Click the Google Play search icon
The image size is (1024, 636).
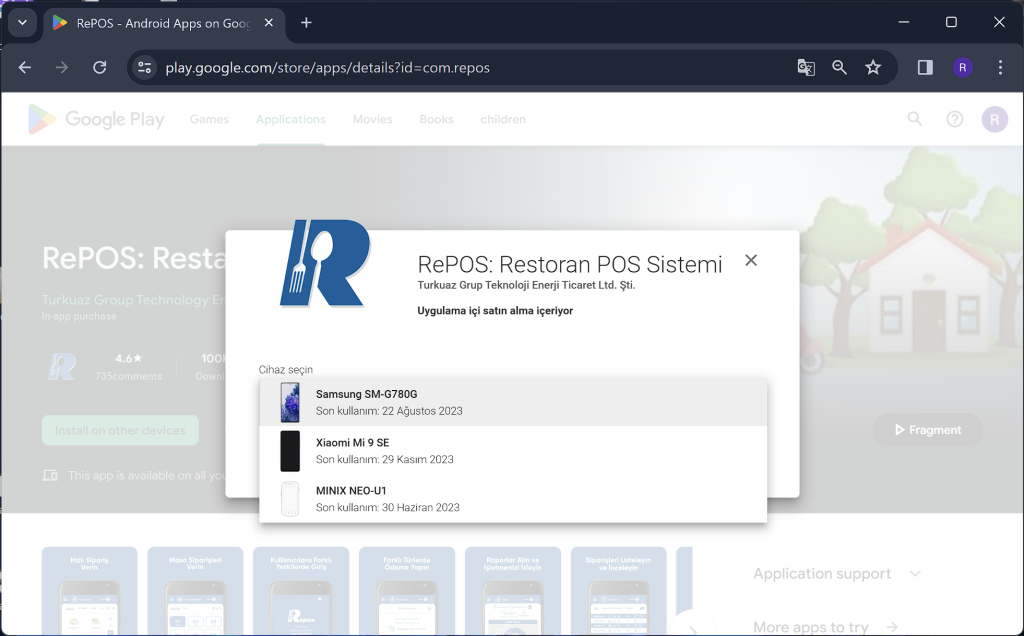915,119
